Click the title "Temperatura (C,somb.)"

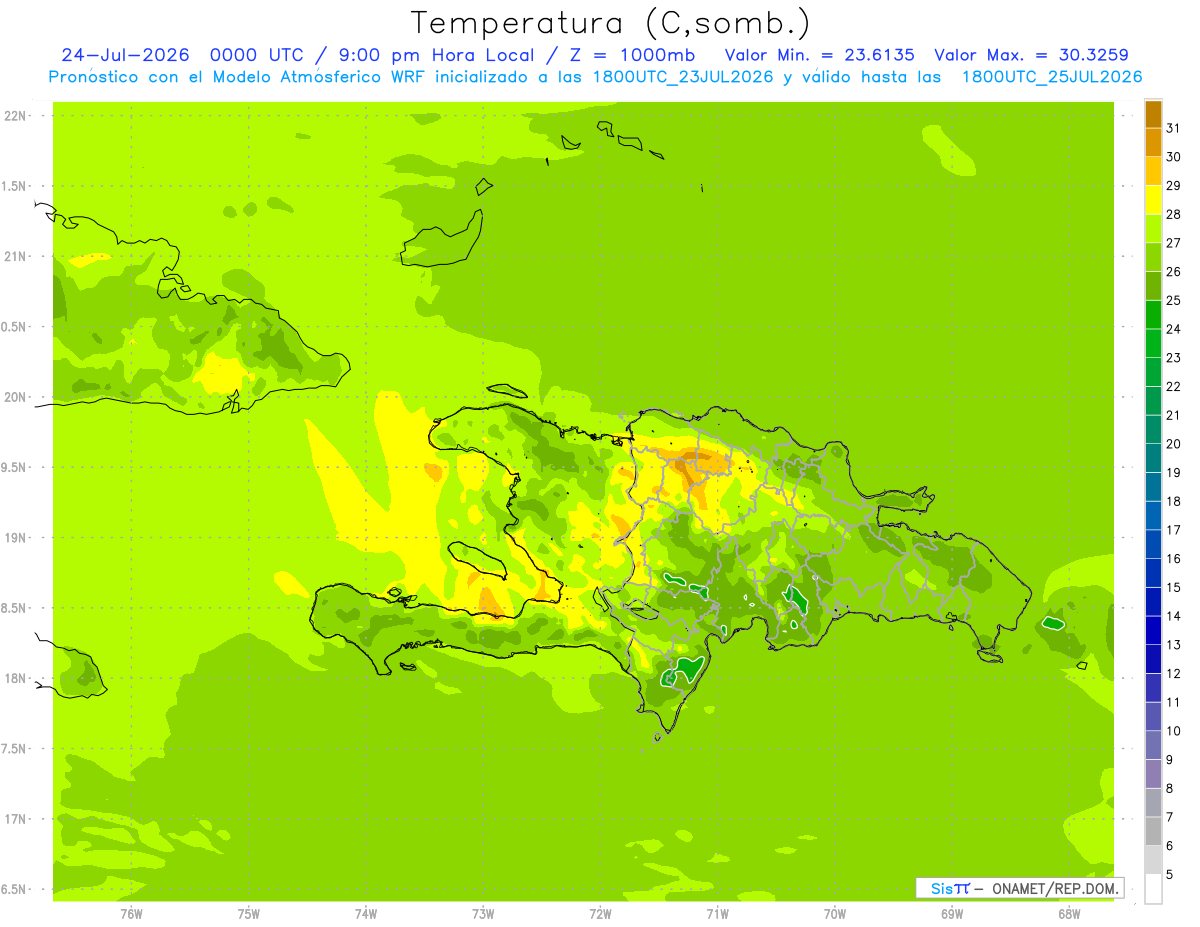pyautogui.click(x=610, y=23)
